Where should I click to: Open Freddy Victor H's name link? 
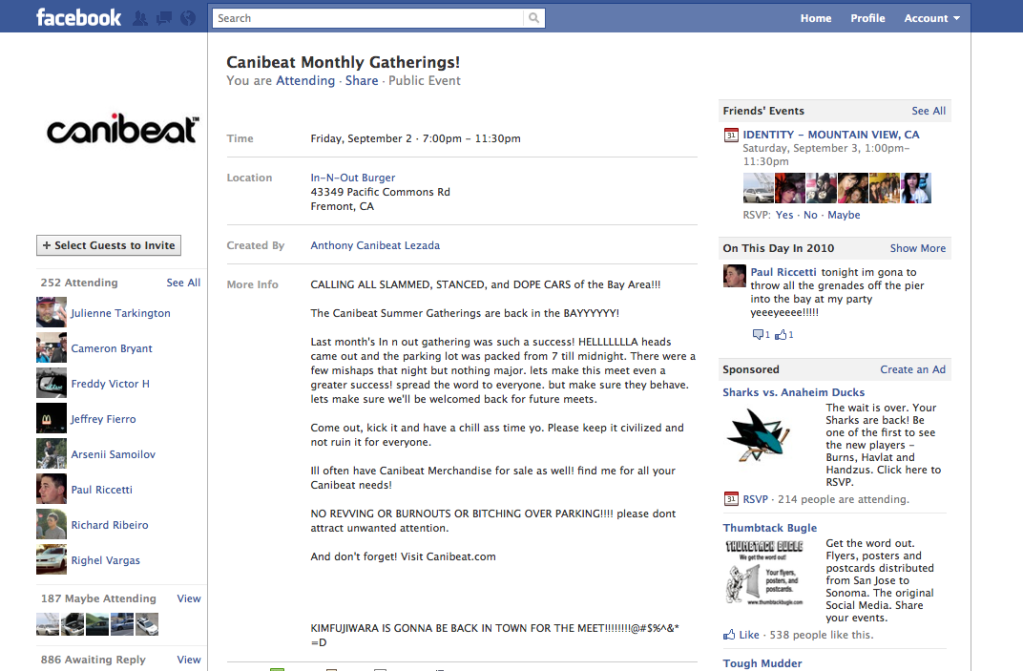point(110,384)
